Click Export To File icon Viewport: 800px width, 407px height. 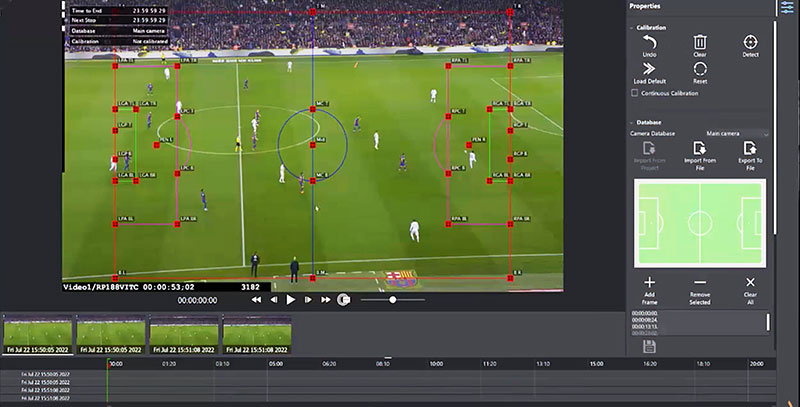click(x=750, y=148)
